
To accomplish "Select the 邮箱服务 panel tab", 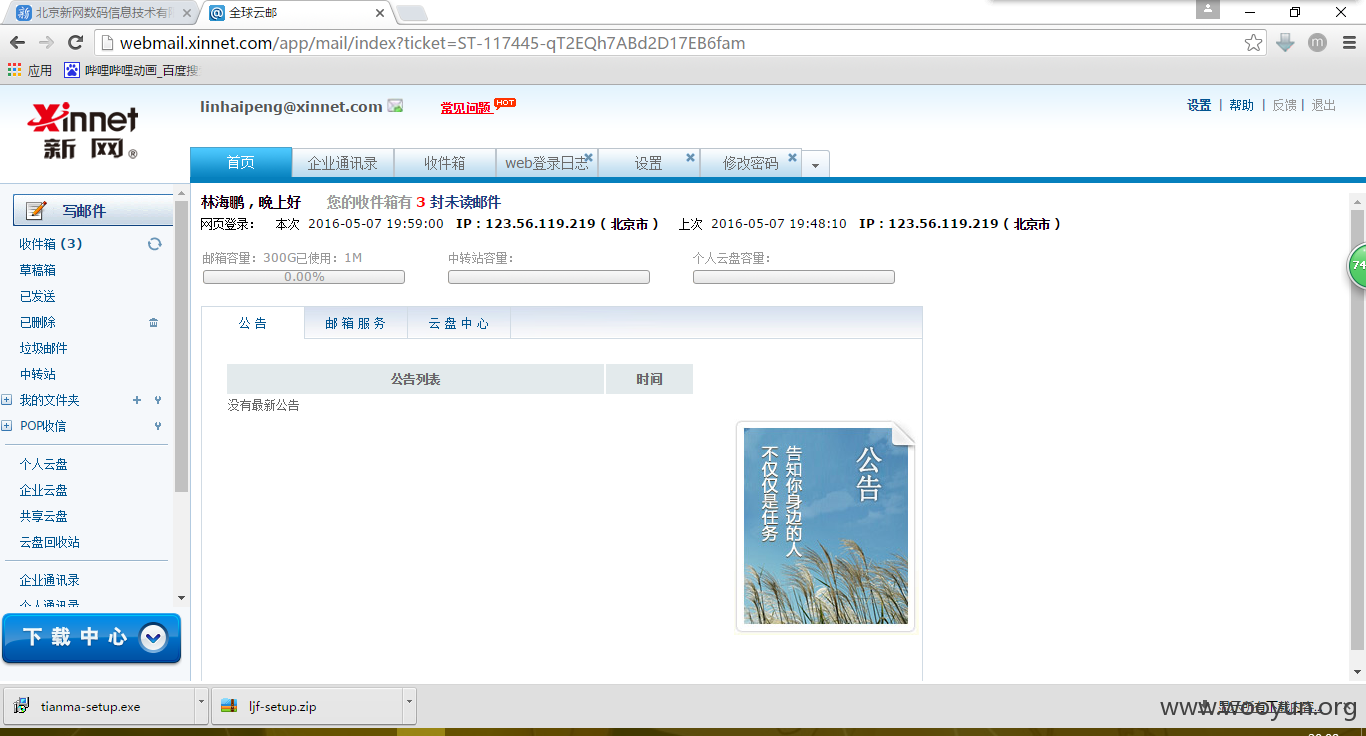I will point(356,323).
